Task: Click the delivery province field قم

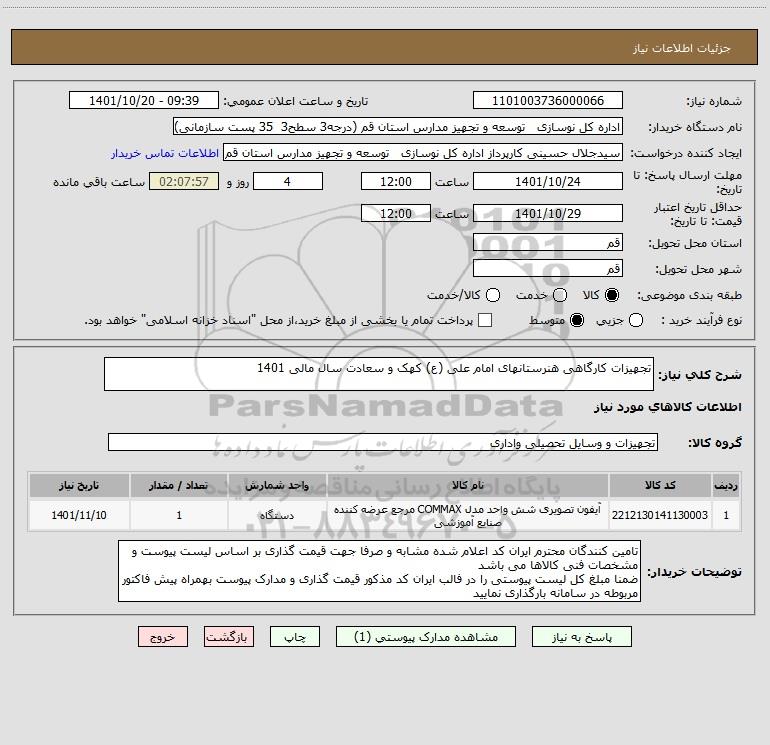Action: [548, 243]
